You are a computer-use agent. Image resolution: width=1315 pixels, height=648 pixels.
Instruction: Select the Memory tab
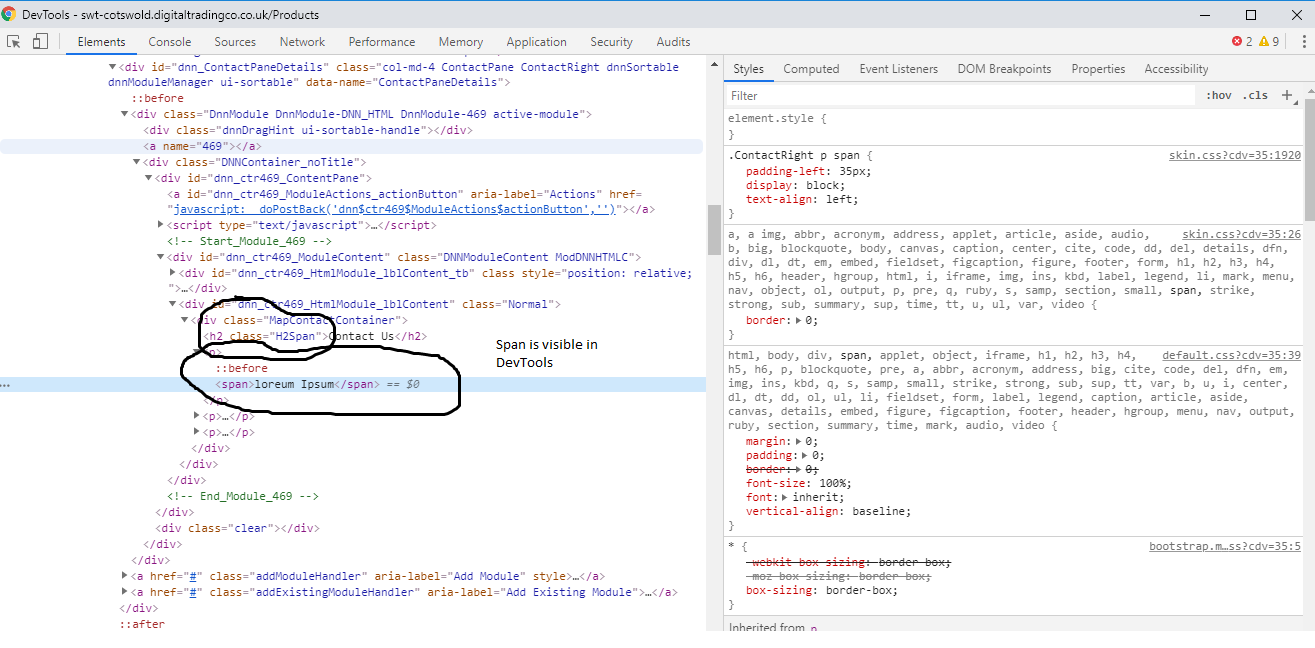(x=461, y=42)
